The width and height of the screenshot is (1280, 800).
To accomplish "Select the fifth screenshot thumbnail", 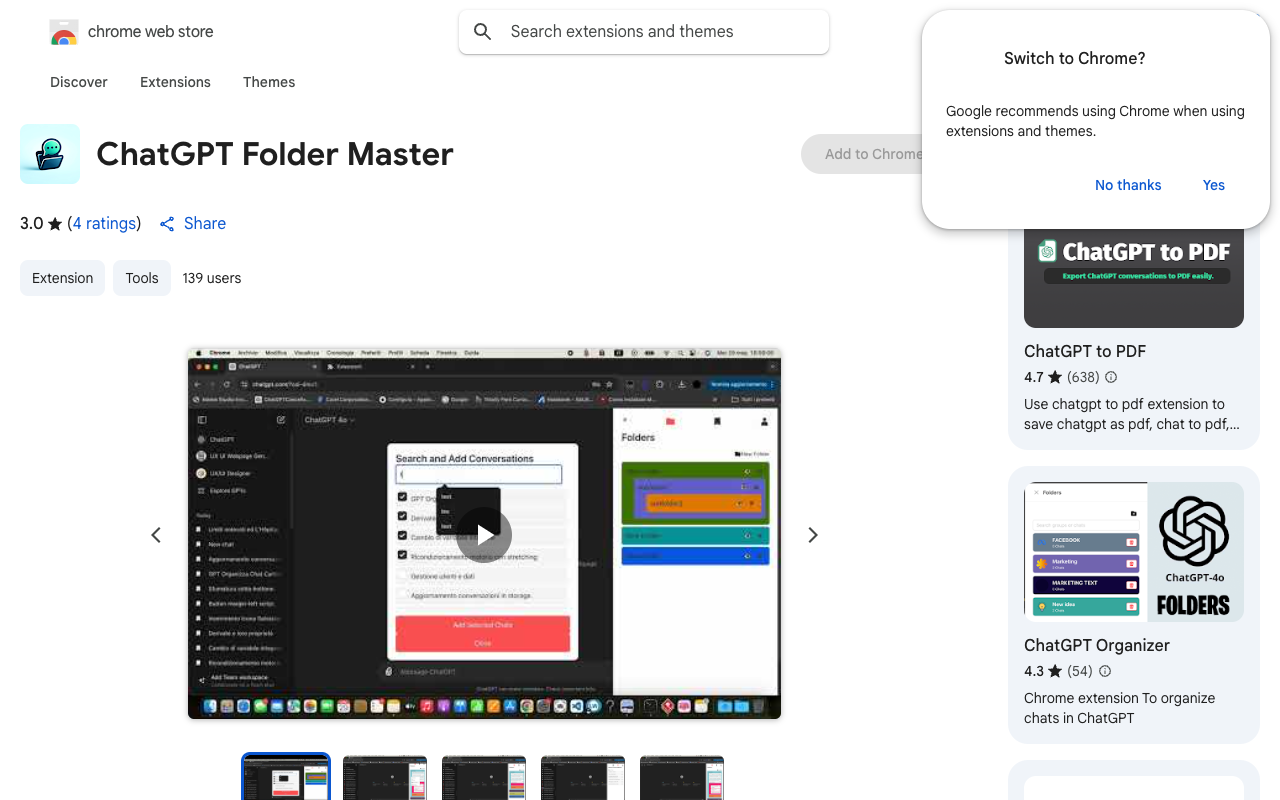I will pos(682,777).
